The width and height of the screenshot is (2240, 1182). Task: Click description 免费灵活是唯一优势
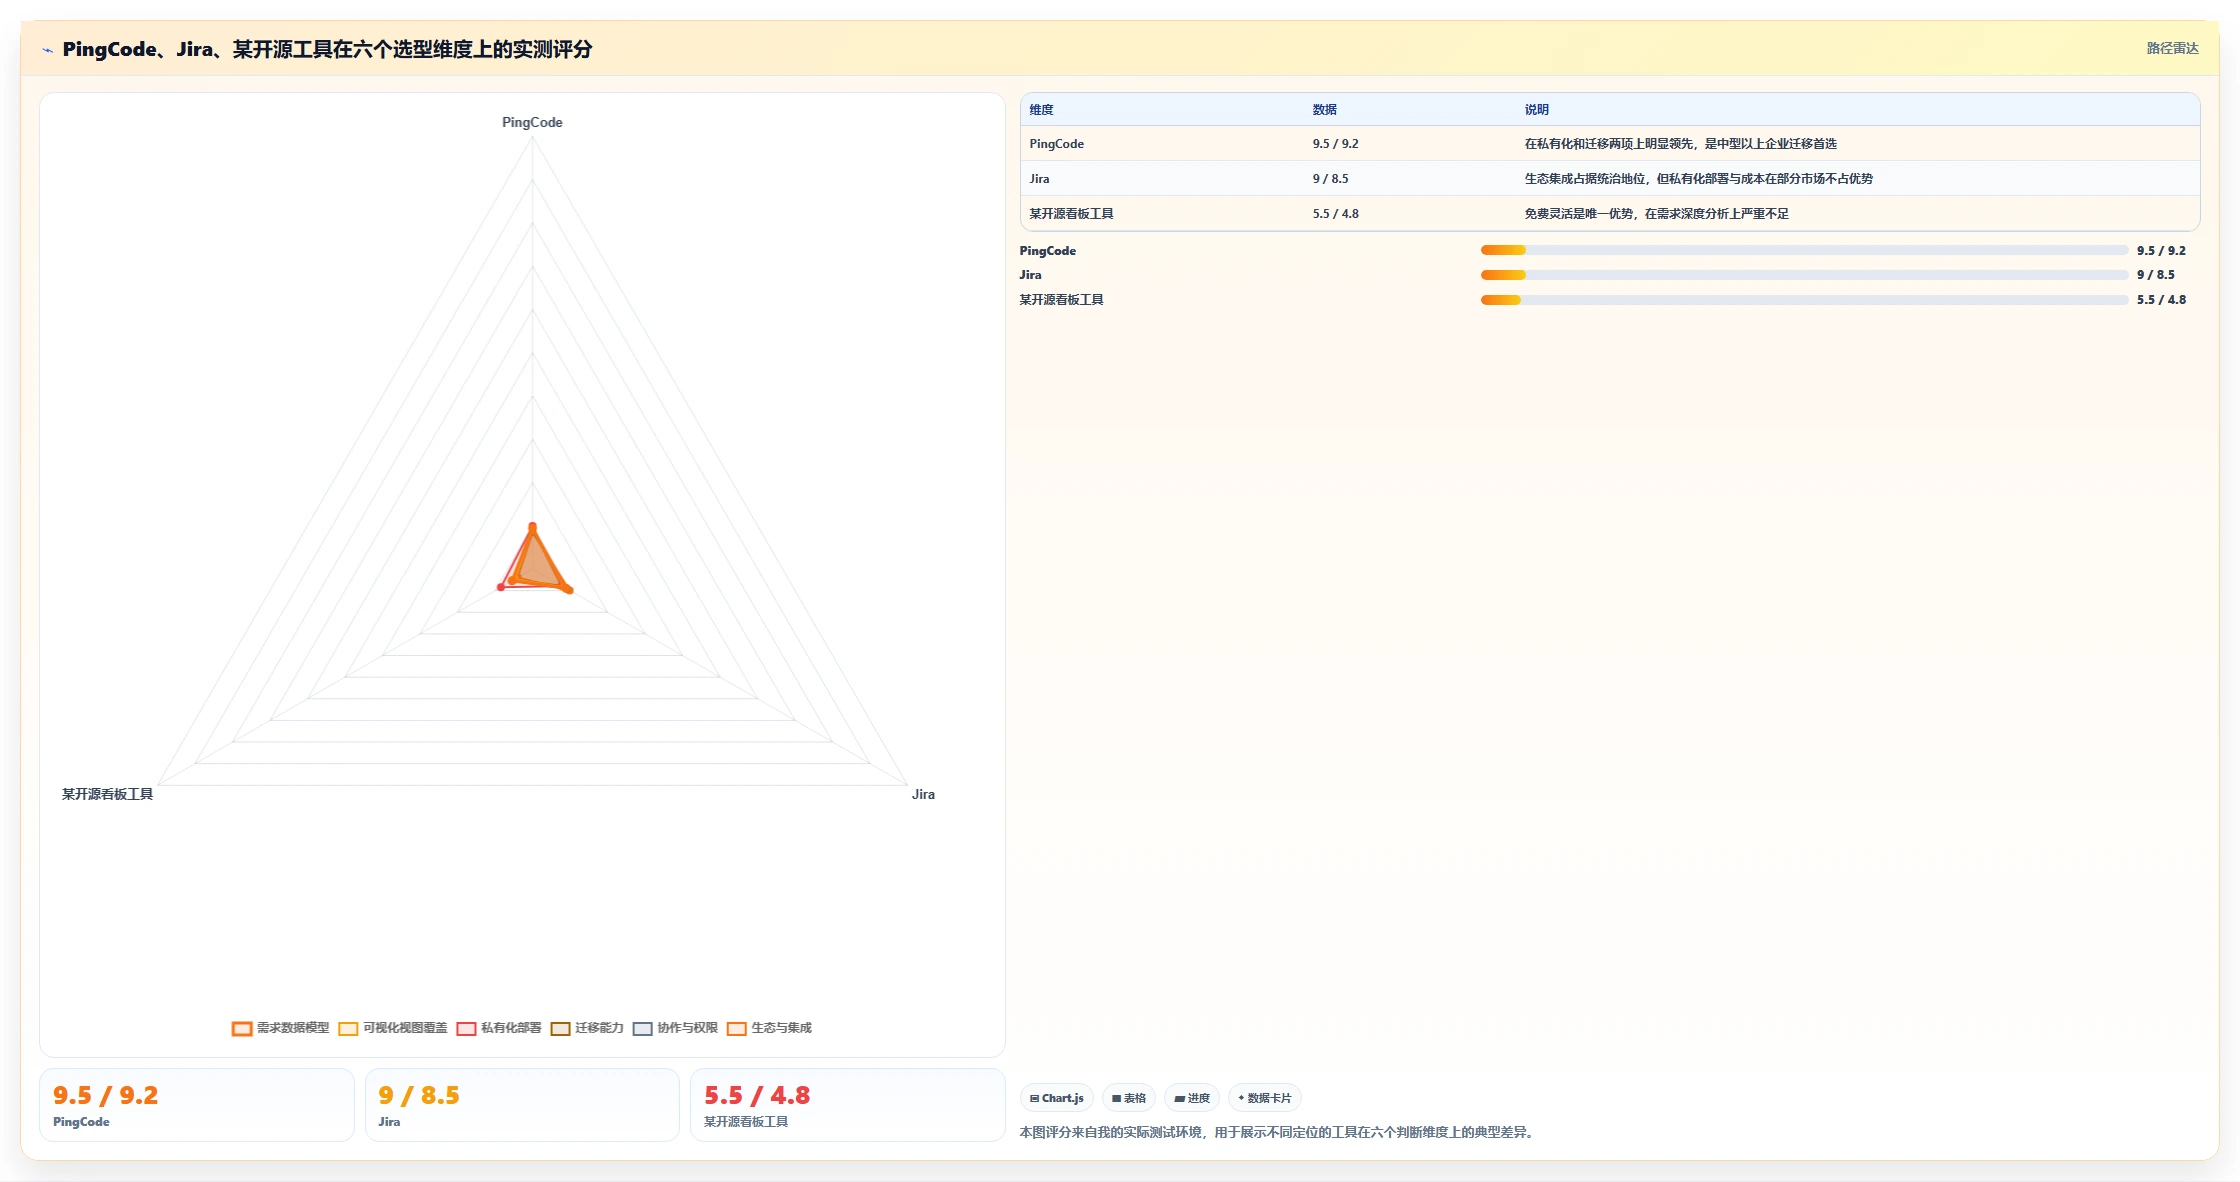1656,214
